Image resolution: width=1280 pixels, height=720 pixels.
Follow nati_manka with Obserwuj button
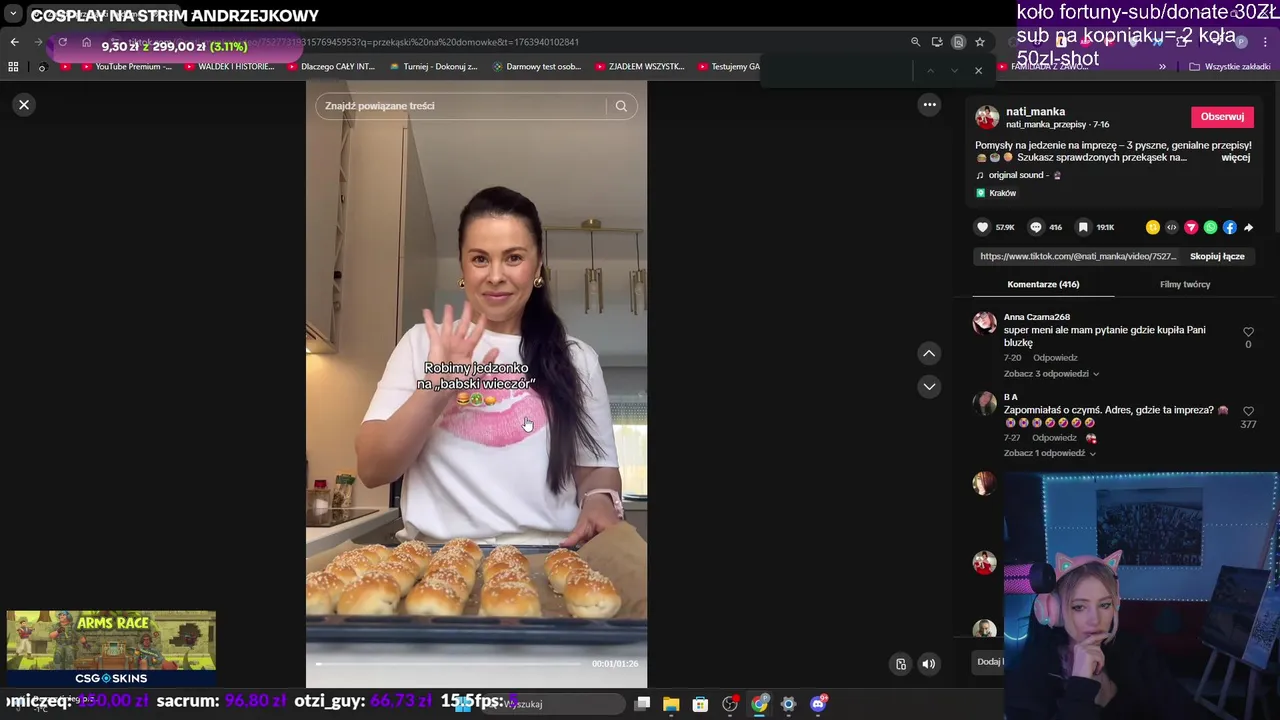(x=1222, y=117)
